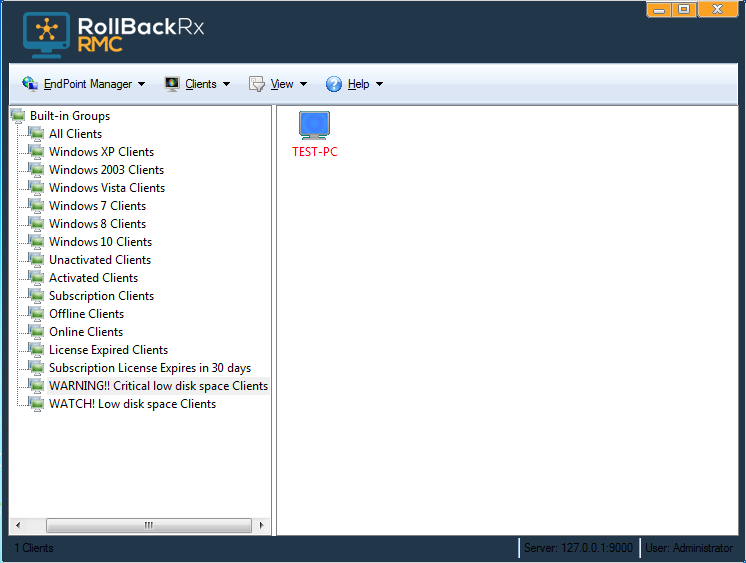The height and width of the screenshot is (563, 746).
Task: Click the Subscription License Expires icon
Action: click(x=36, y=369)
